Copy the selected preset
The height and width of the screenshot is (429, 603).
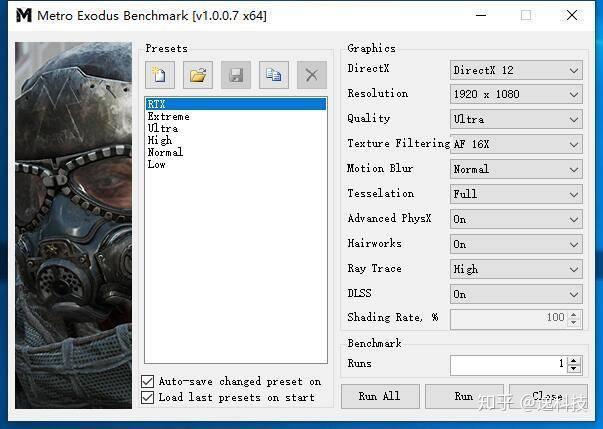tap(274, 75)
